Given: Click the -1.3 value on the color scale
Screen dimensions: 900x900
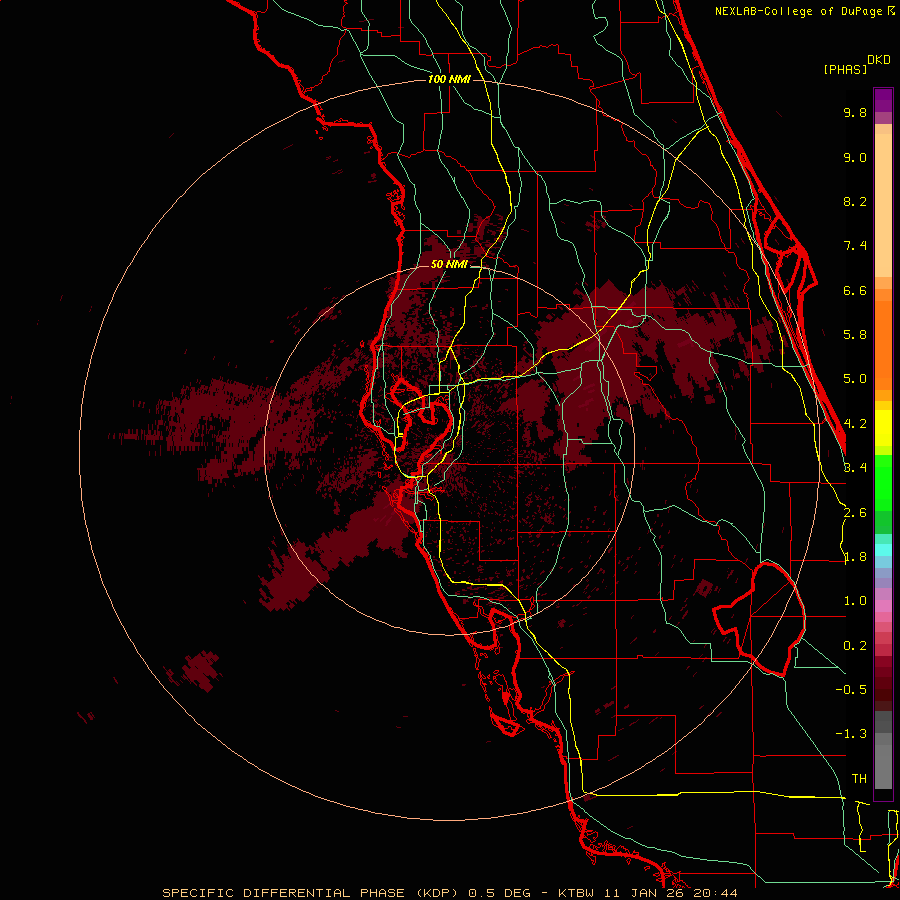Looking at the screenshot, I should (851, 734).
